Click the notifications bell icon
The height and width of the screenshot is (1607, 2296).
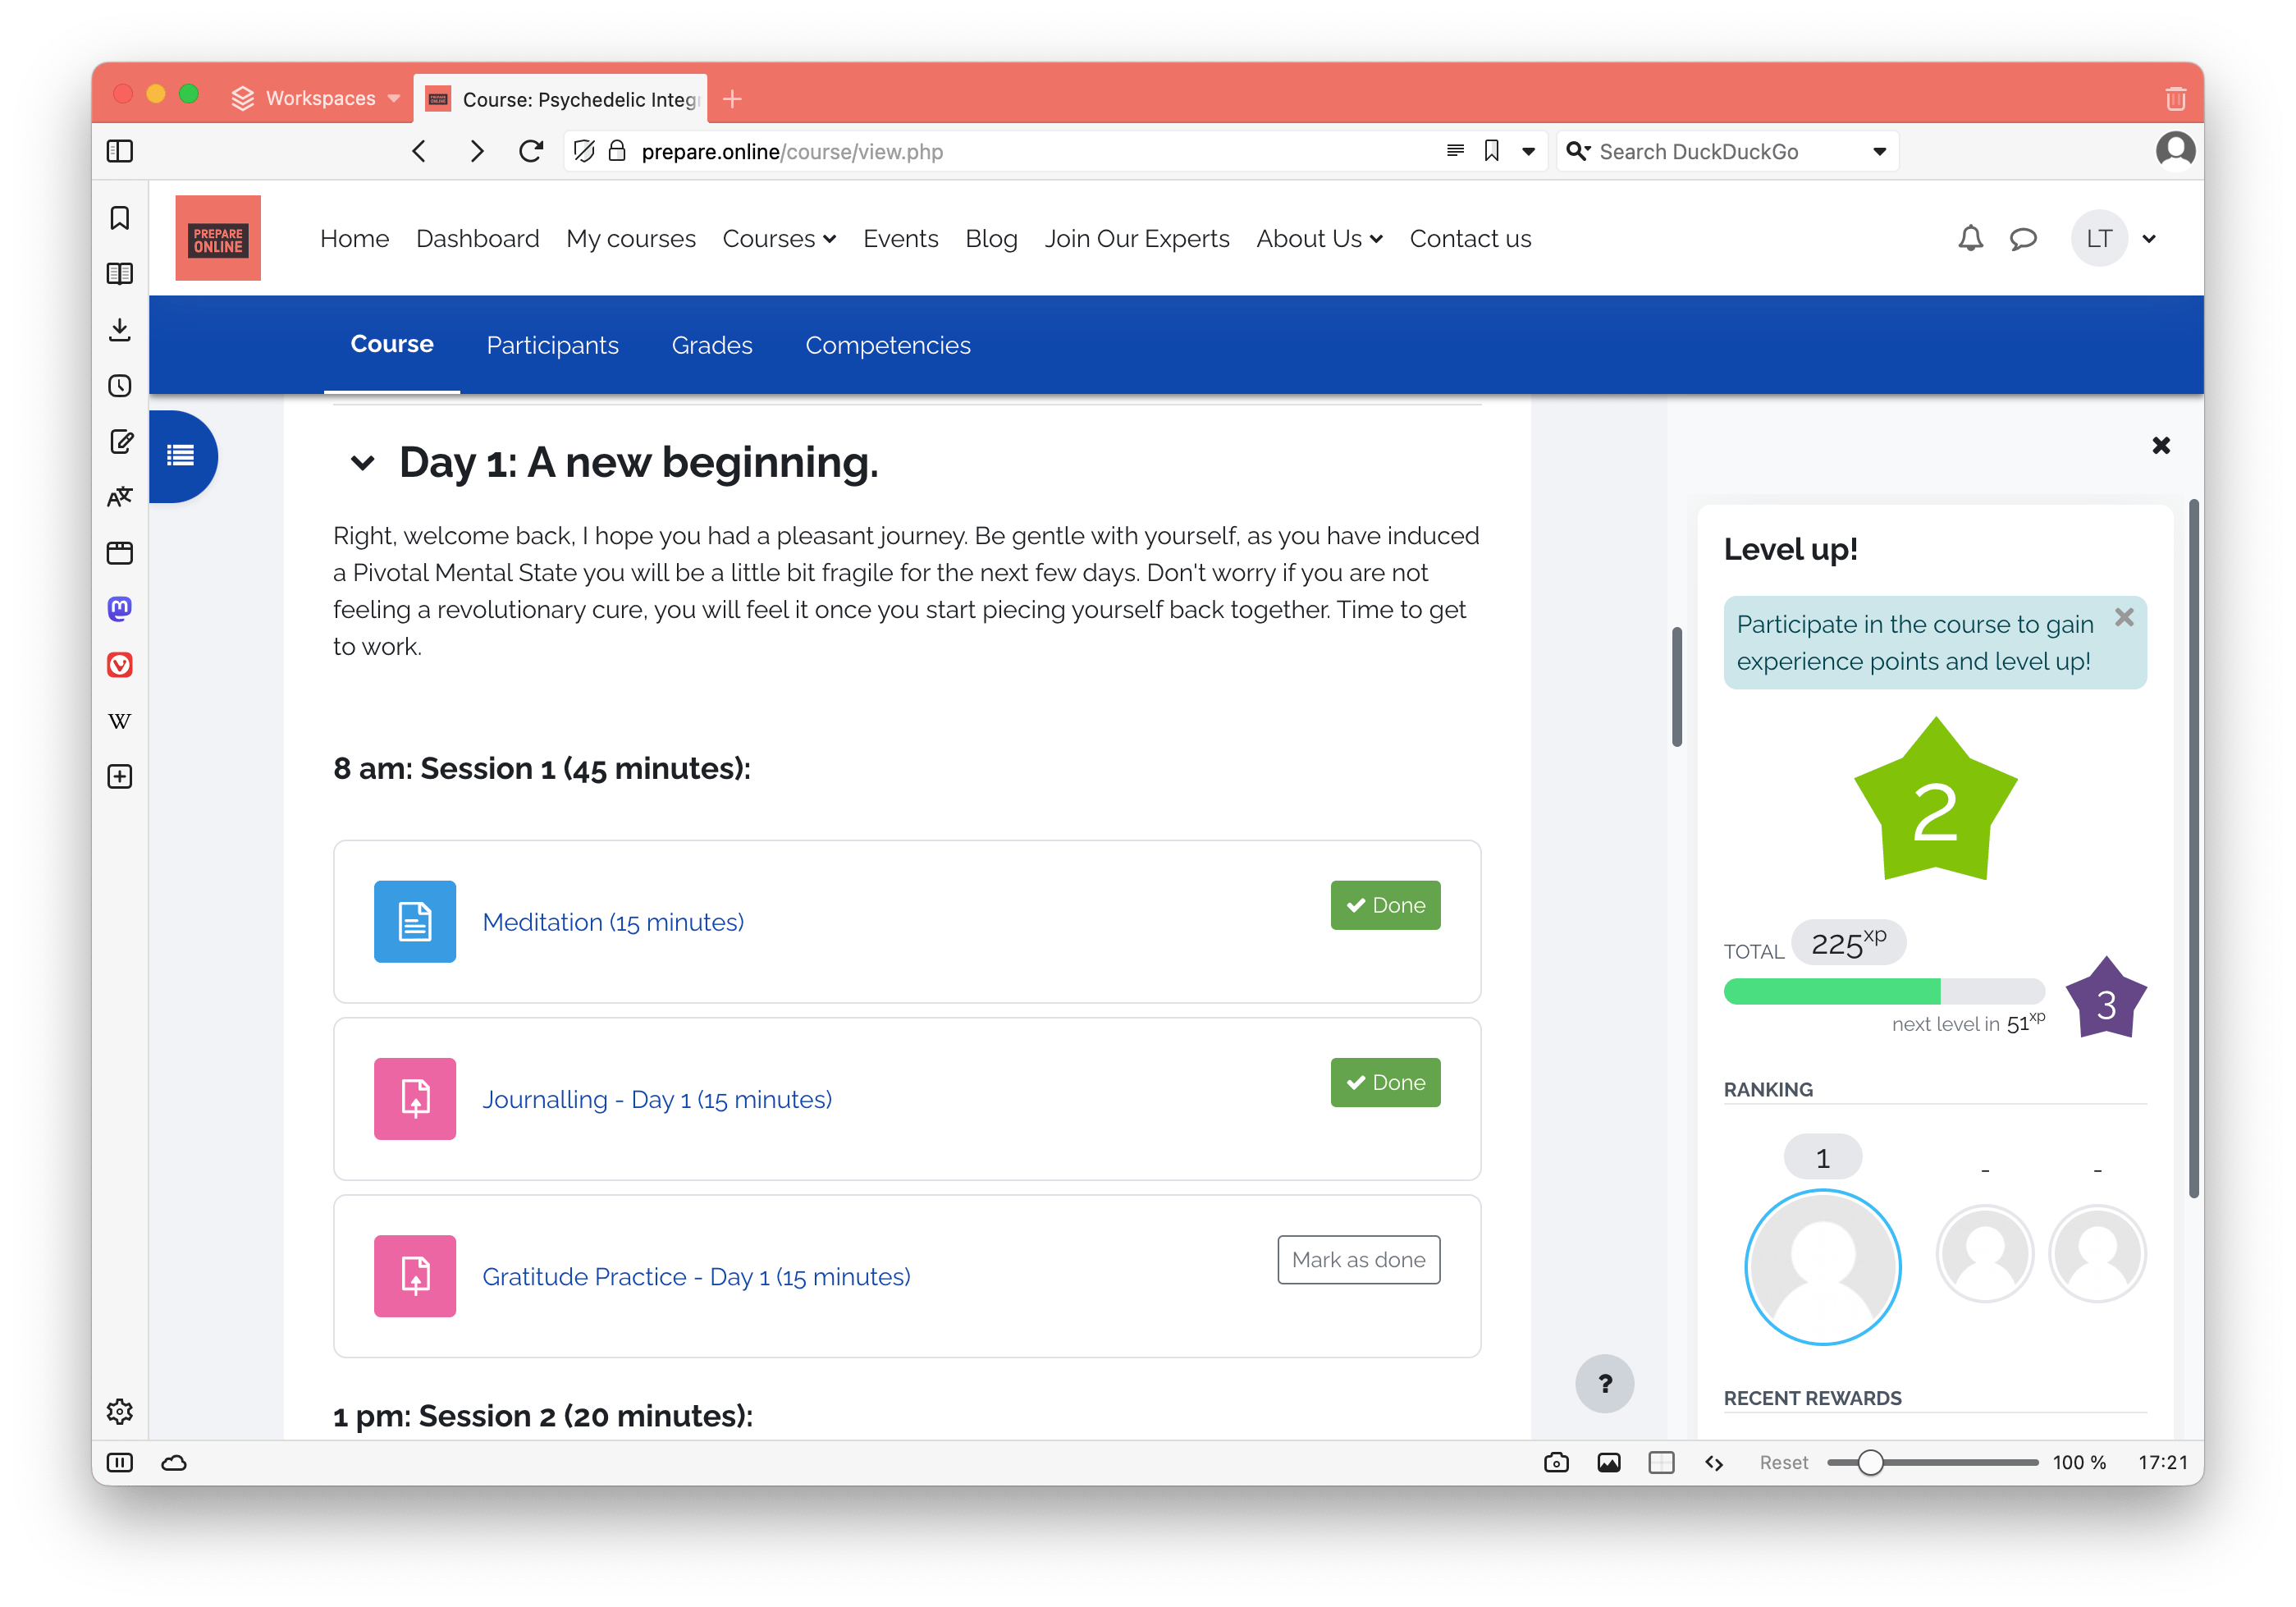coord(1968,239)
